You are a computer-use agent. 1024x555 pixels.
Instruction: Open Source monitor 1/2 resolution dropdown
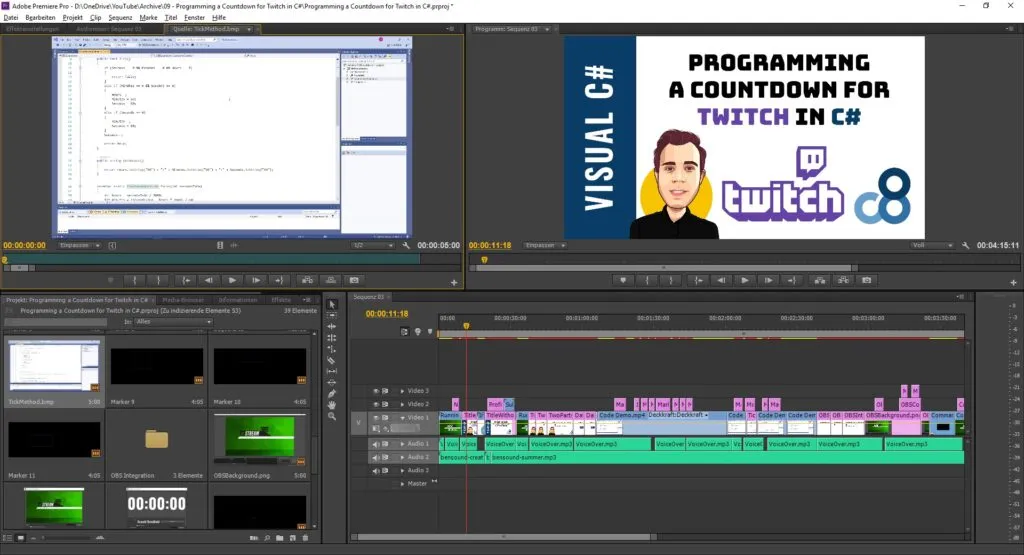(x=373, y=246)
